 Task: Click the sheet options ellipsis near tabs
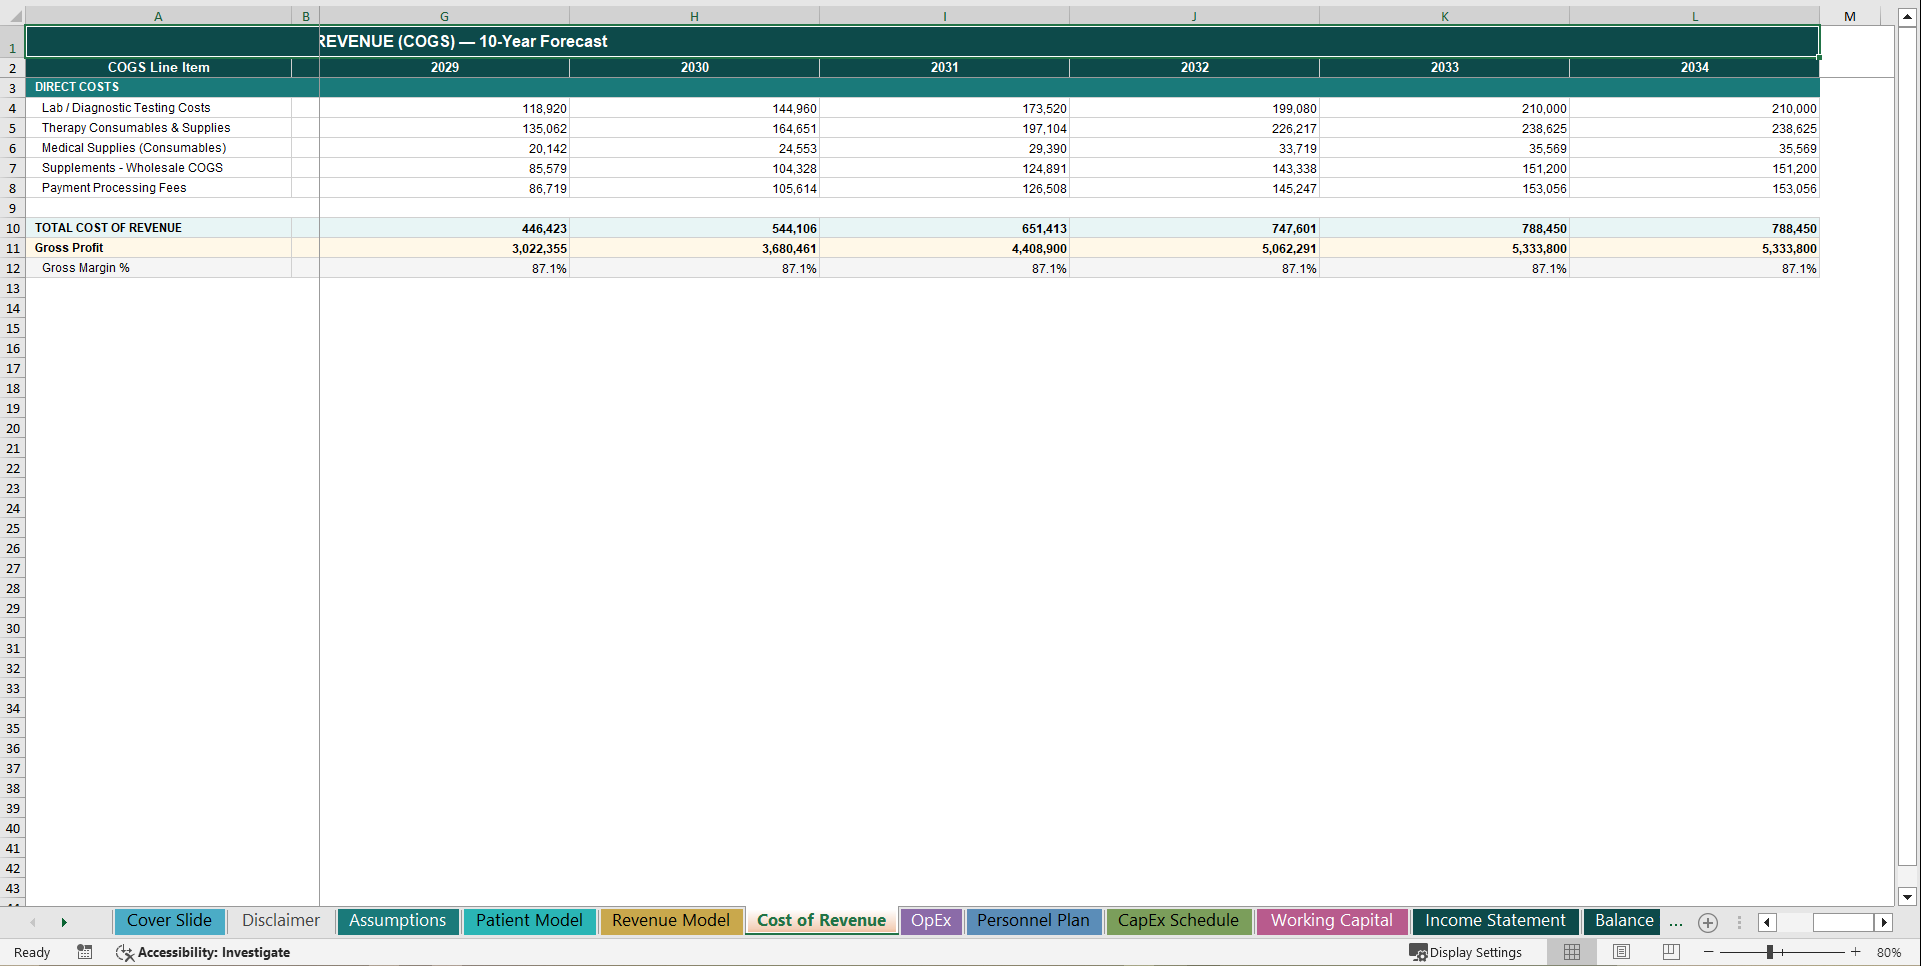[1676, 922]
